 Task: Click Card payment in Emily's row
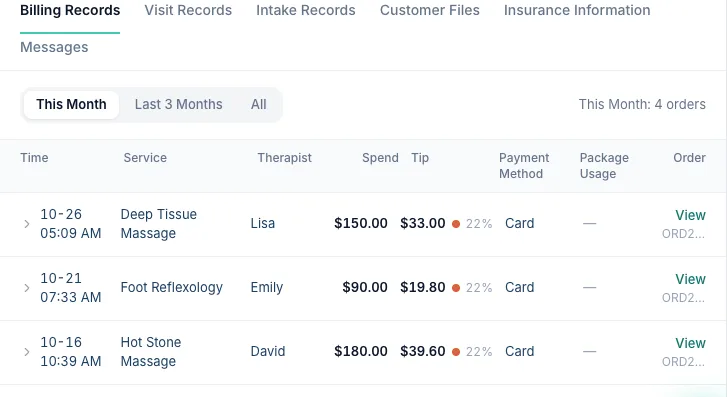click(520, 288)
